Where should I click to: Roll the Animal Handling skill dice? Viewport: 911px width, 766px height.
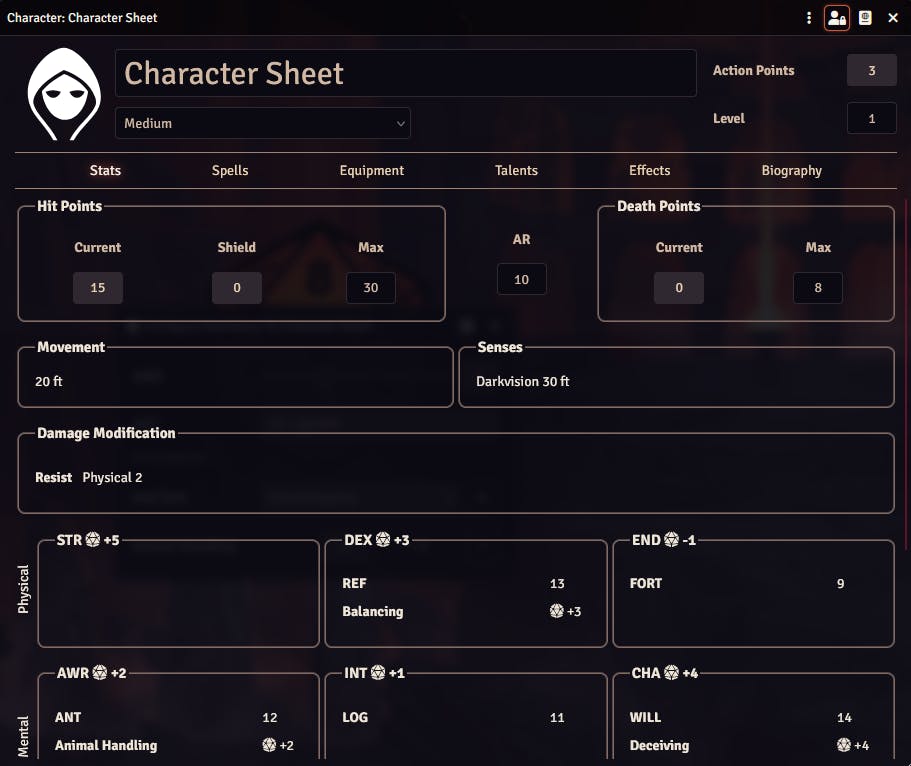coord(269,745)
